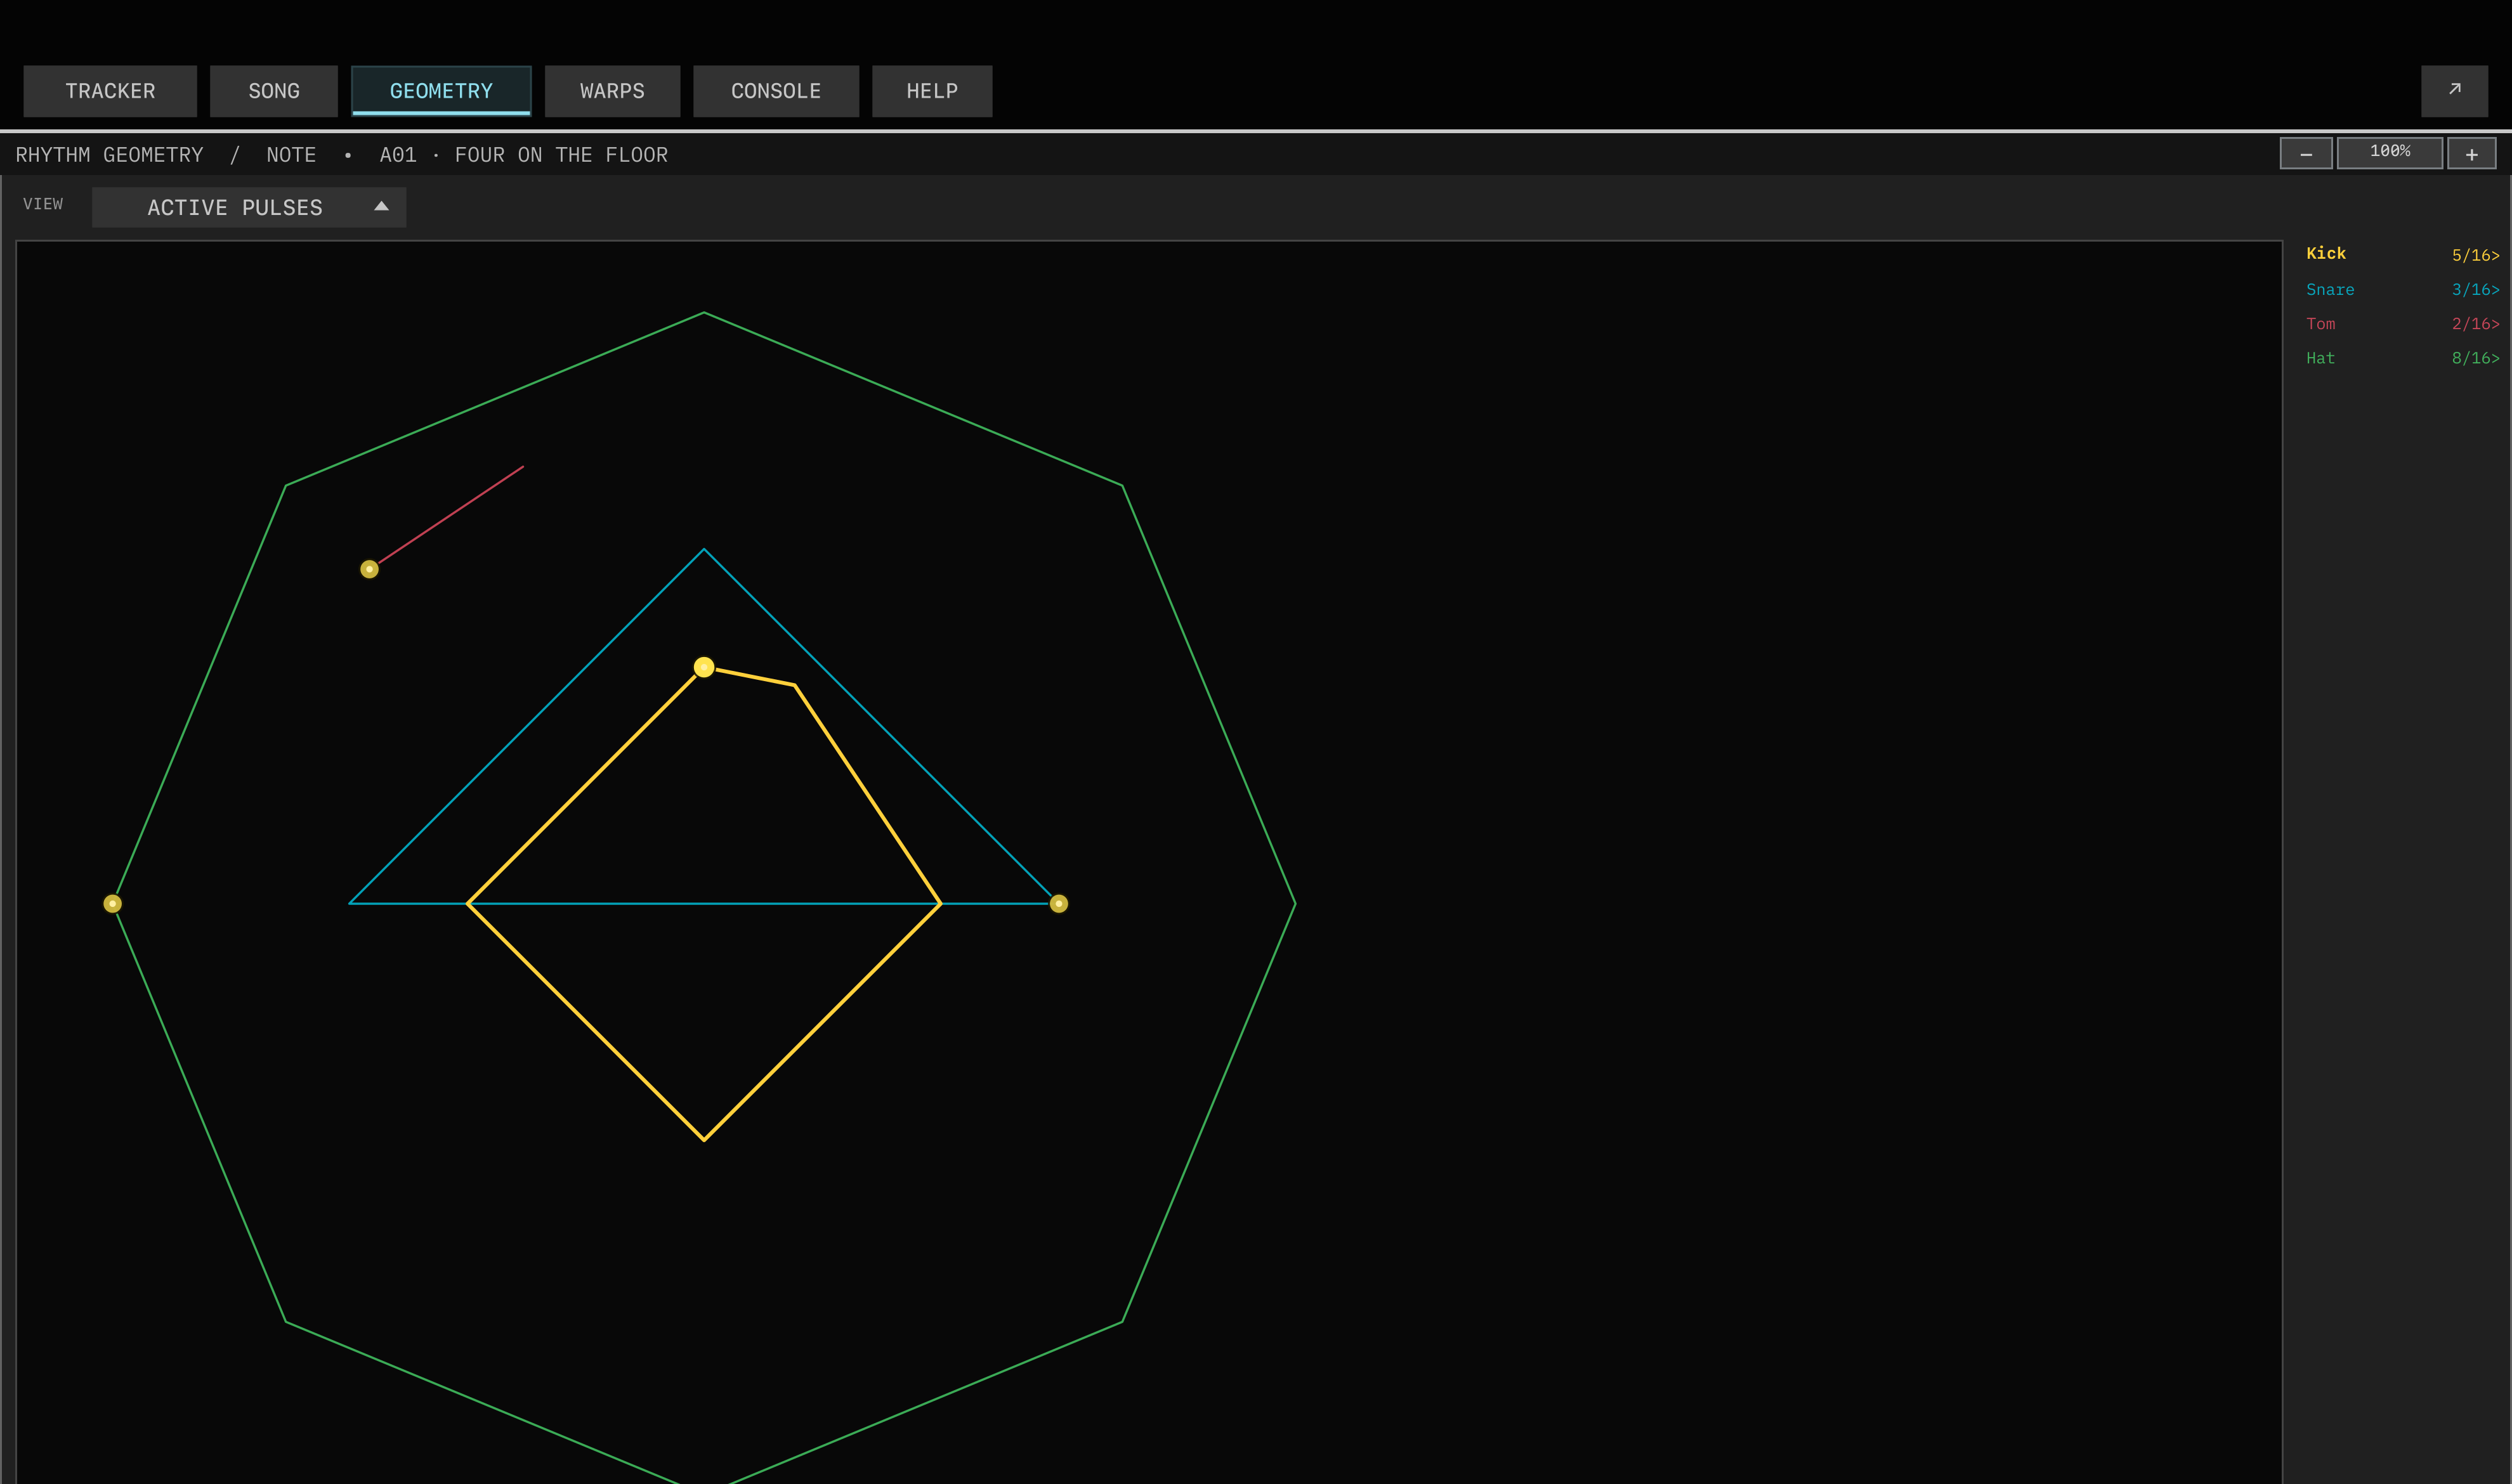This screenshot has width=2512, height=1484.
Task: Select the Tom track in legend
Action: tap(2321, 324)
